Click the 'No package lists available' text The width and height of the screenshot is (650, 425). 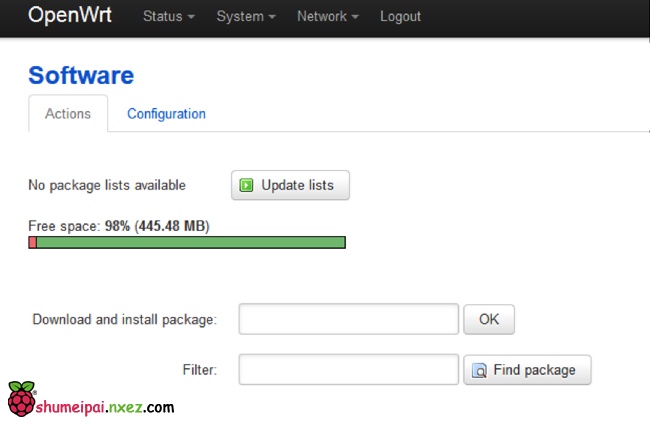(x=107, y=185)
